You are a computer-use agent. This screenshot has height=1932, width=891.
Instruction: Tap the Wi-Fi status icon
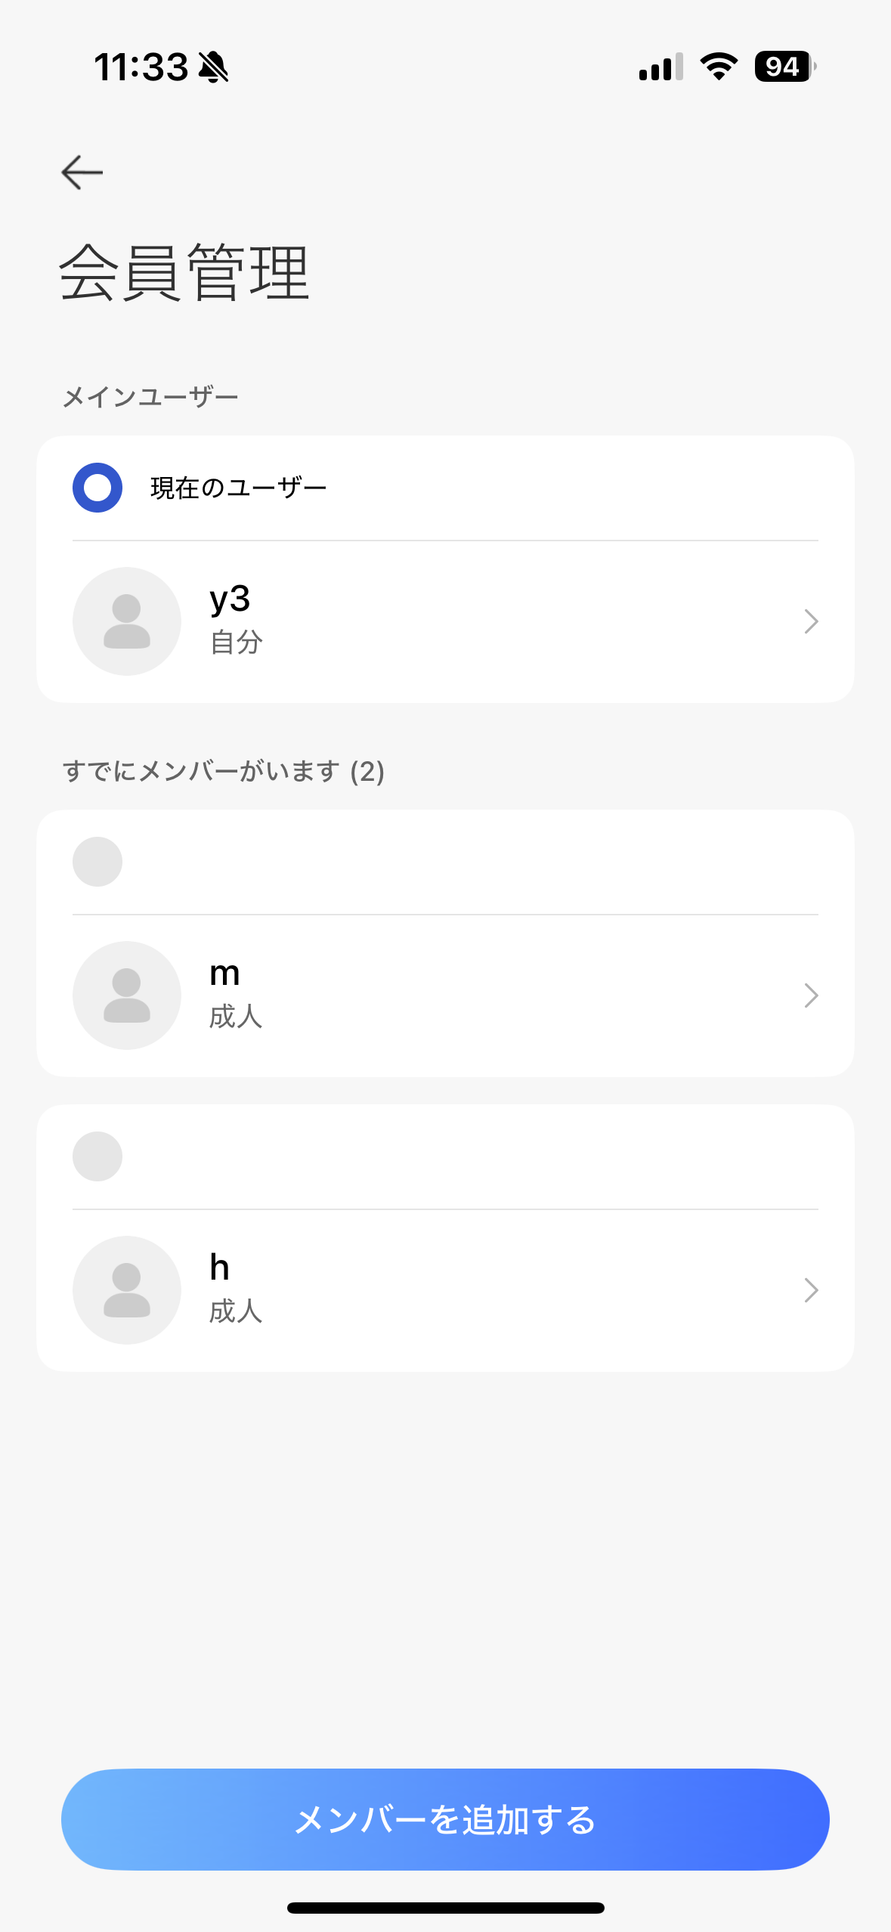coord(718,67)
